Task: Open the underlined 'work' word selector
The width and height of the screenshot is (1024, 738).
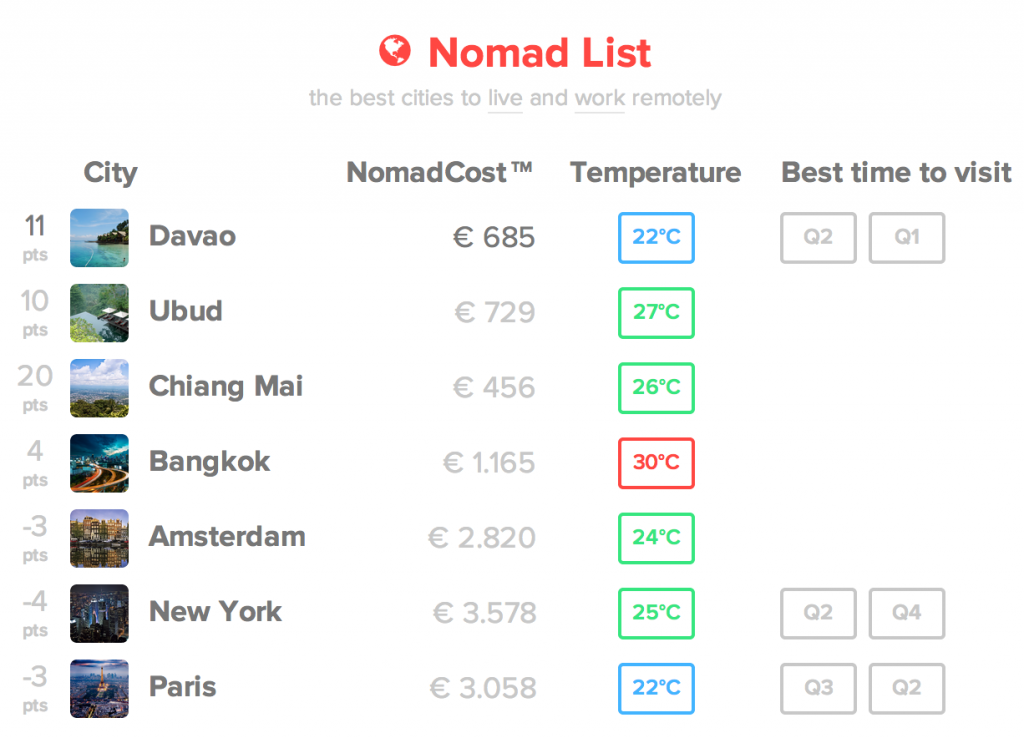Action: pos(600,99)
